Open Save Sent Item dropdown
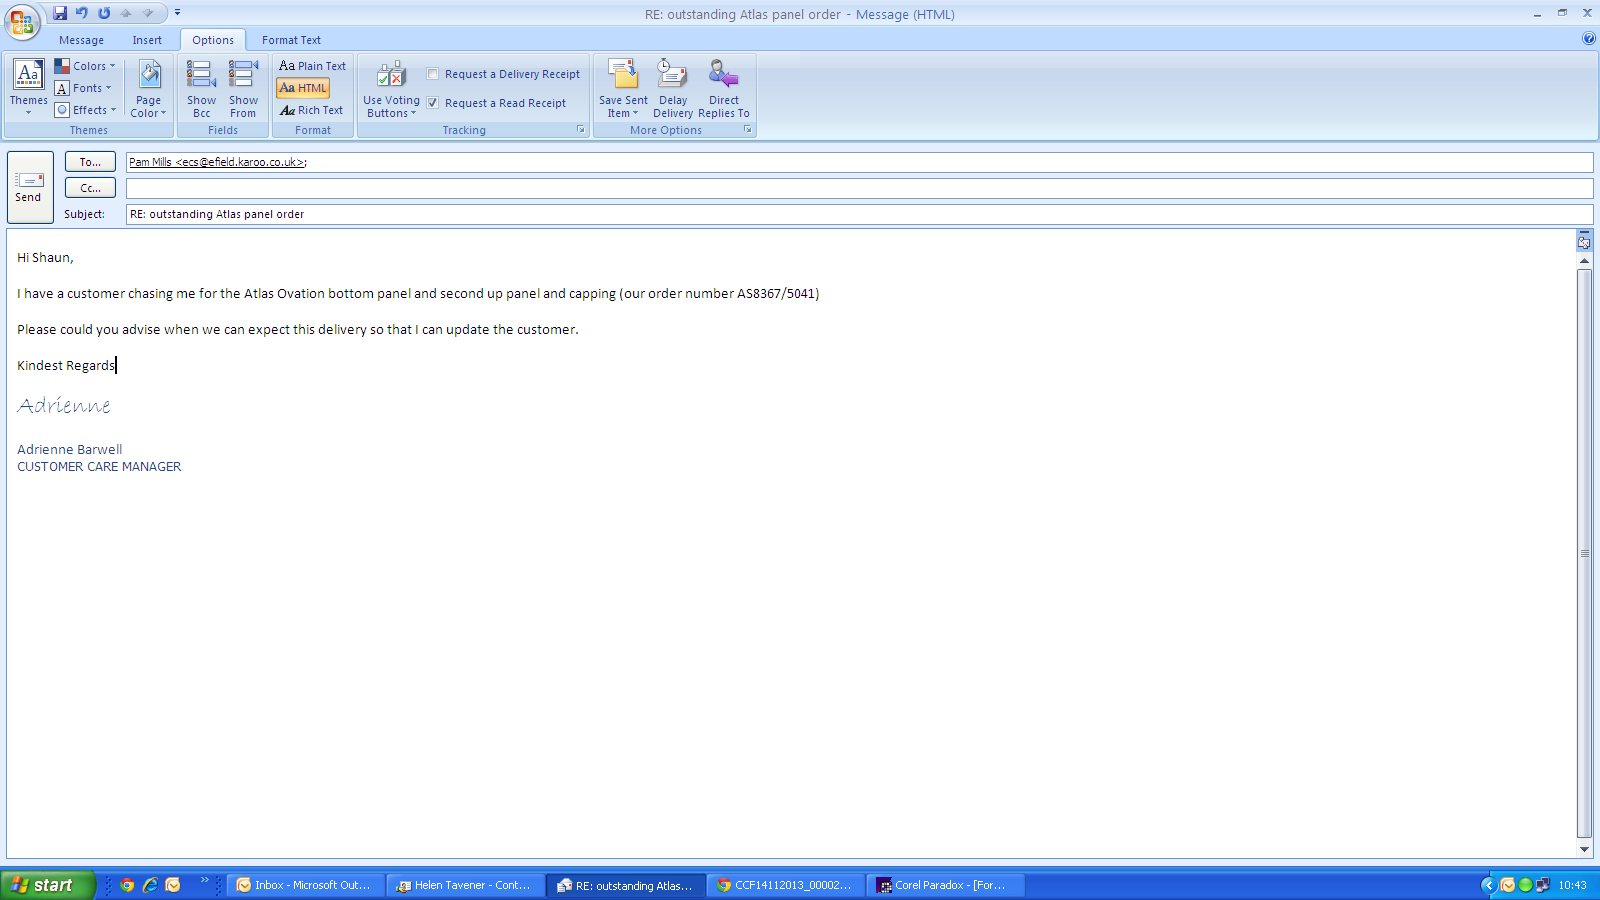1600x900 pixels. 623,87
